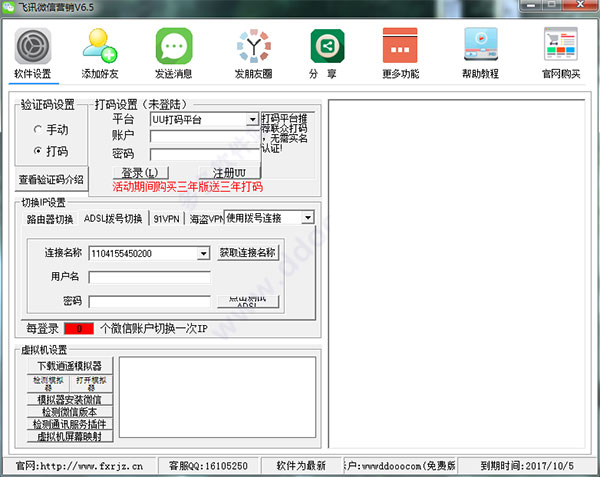
Task: Click the 检测模拟器 button
Action: [x=48, y=384]
